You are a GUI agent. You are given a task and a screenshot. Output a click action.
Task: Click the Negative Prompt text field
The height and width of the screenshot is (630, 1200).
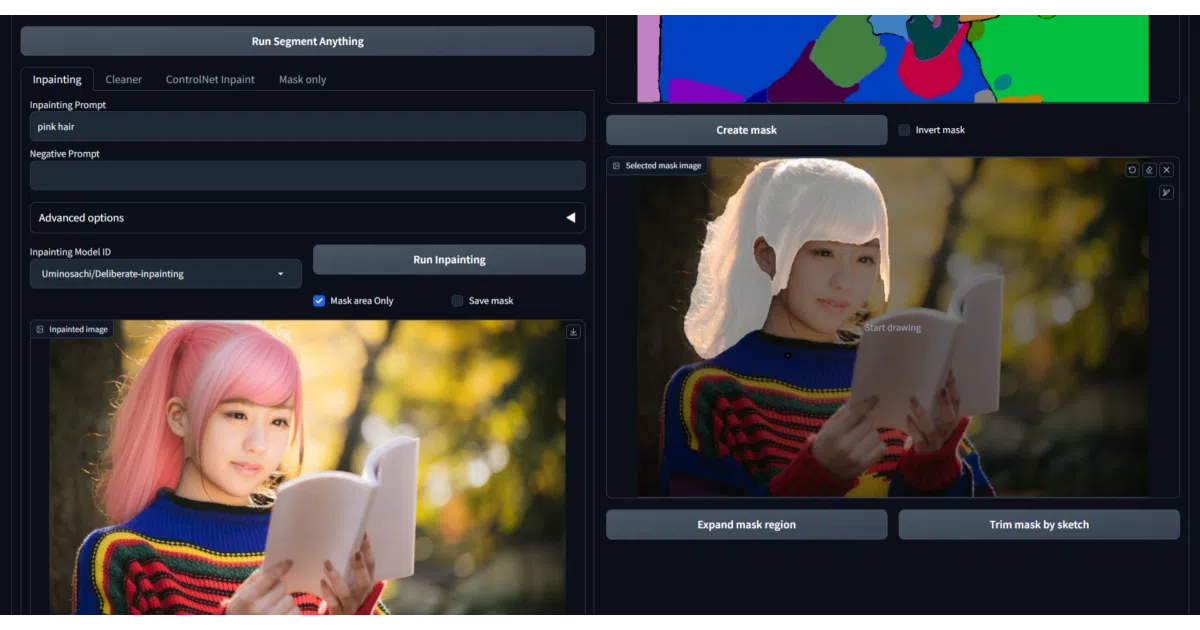[x=307, y=176]
